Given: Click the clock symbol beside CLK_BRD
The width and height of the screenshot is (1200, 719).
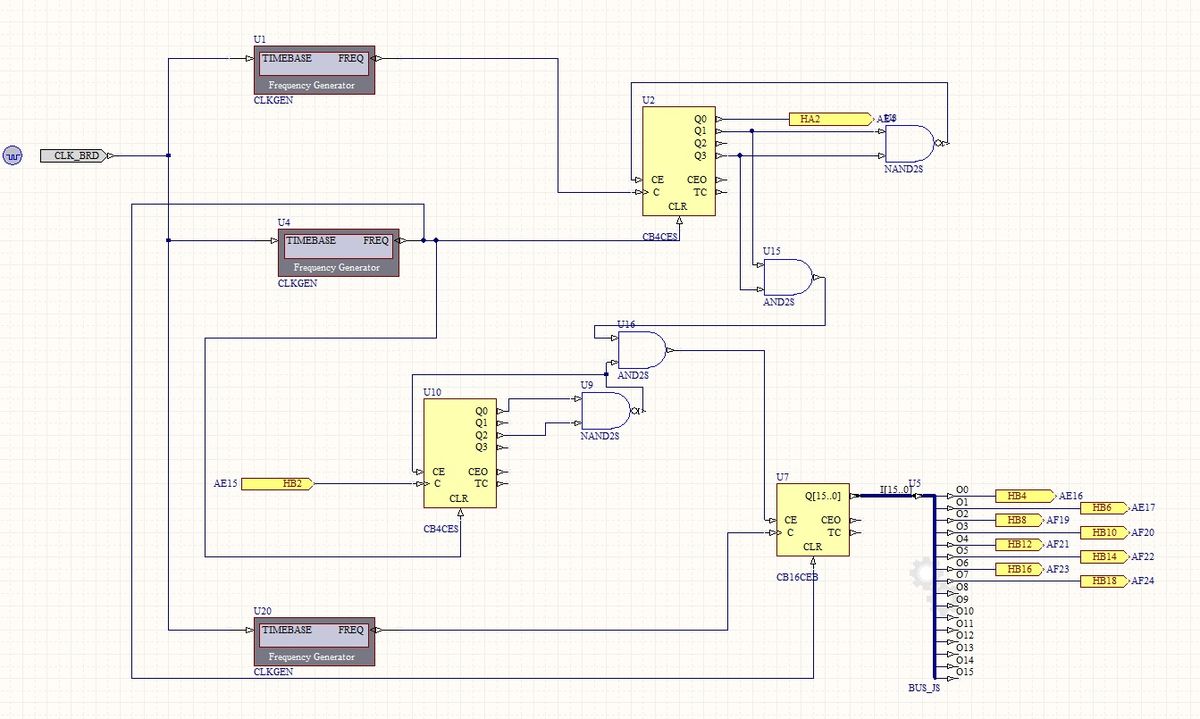Looking at the screenshot, I should click(12, 156).
